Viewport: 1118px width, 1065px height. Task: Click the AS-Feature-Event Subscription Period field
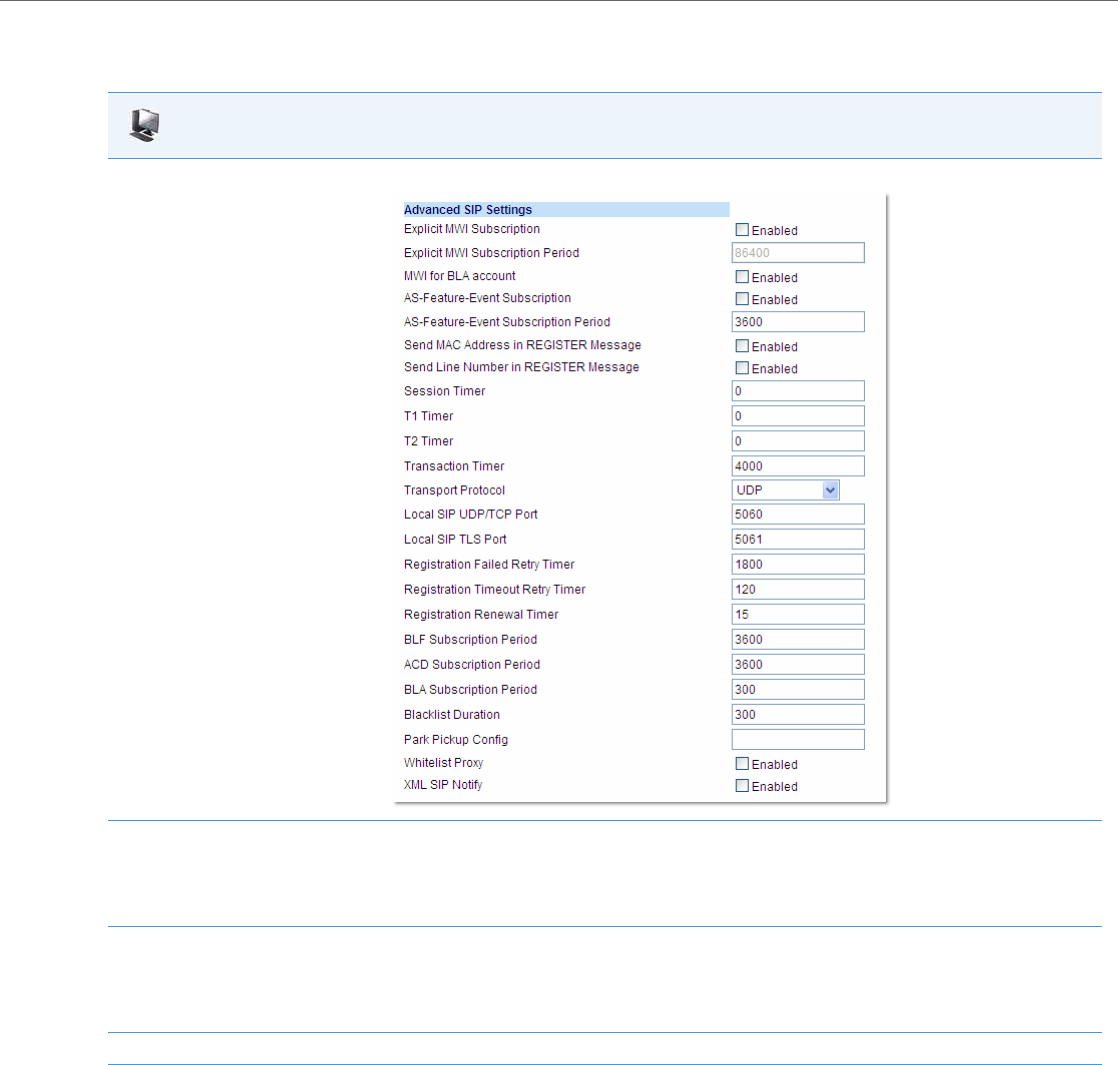[x=798, y=321]
